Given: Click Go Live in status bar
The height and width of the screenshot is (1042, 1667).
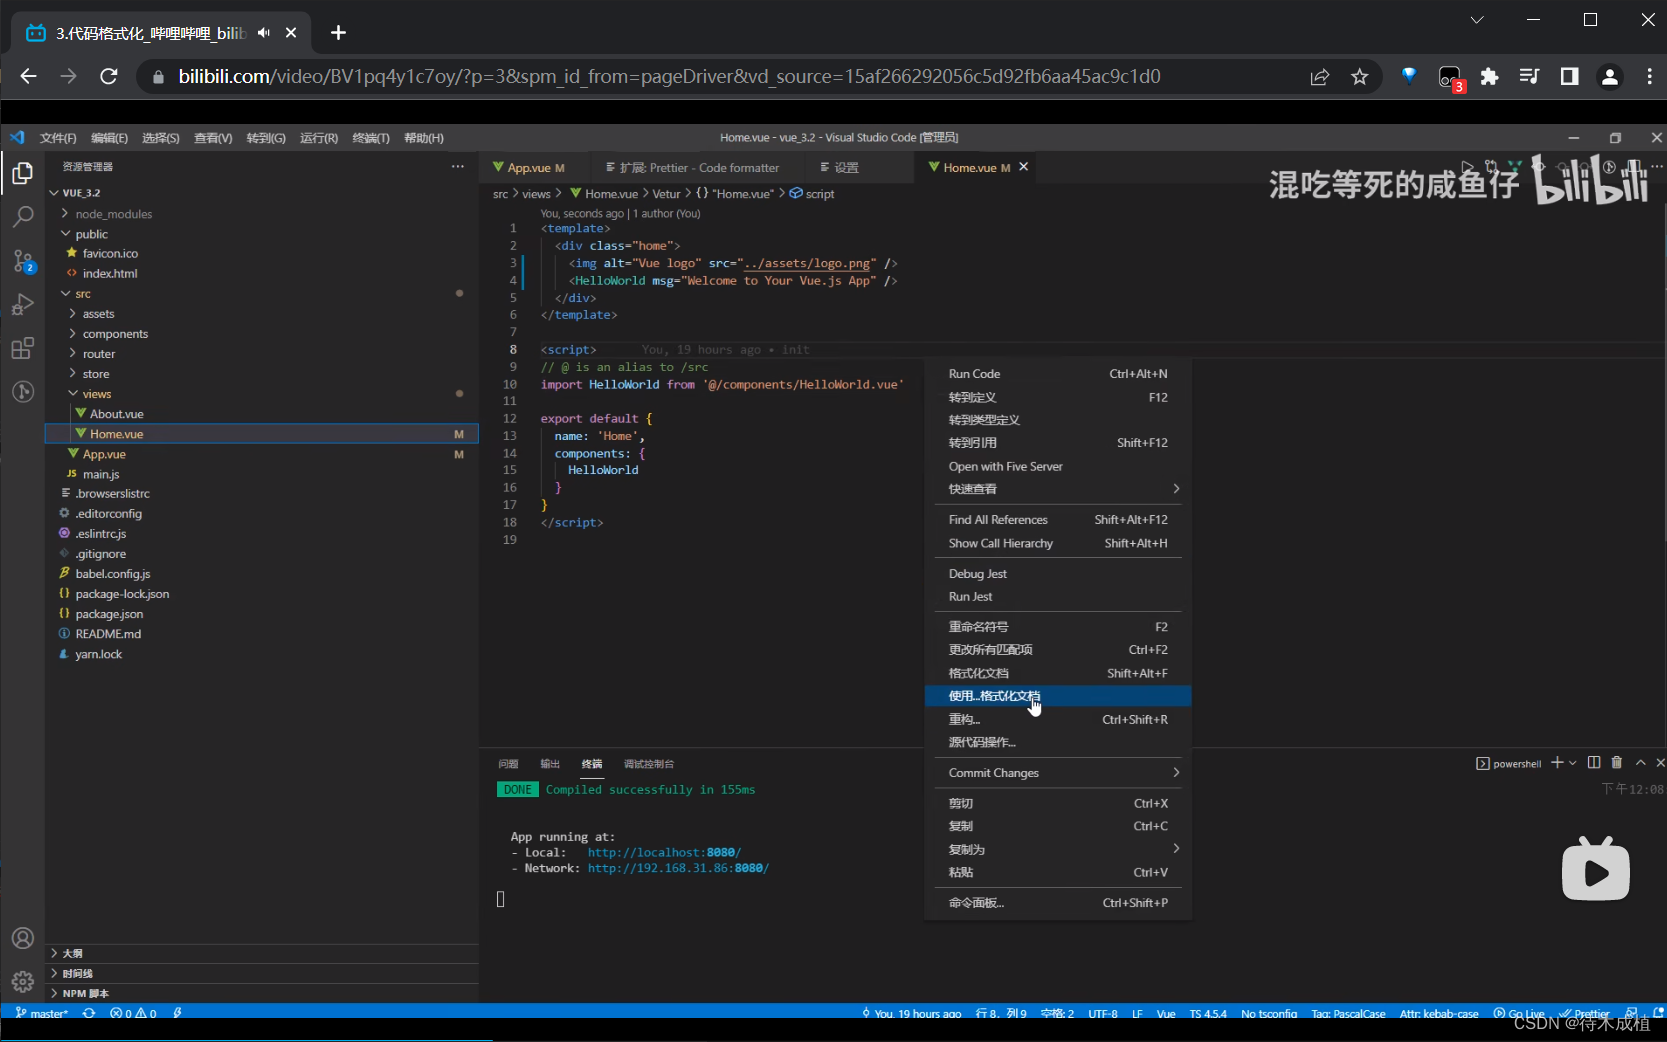Looking at the screenshot, I should [1519, 1013].
